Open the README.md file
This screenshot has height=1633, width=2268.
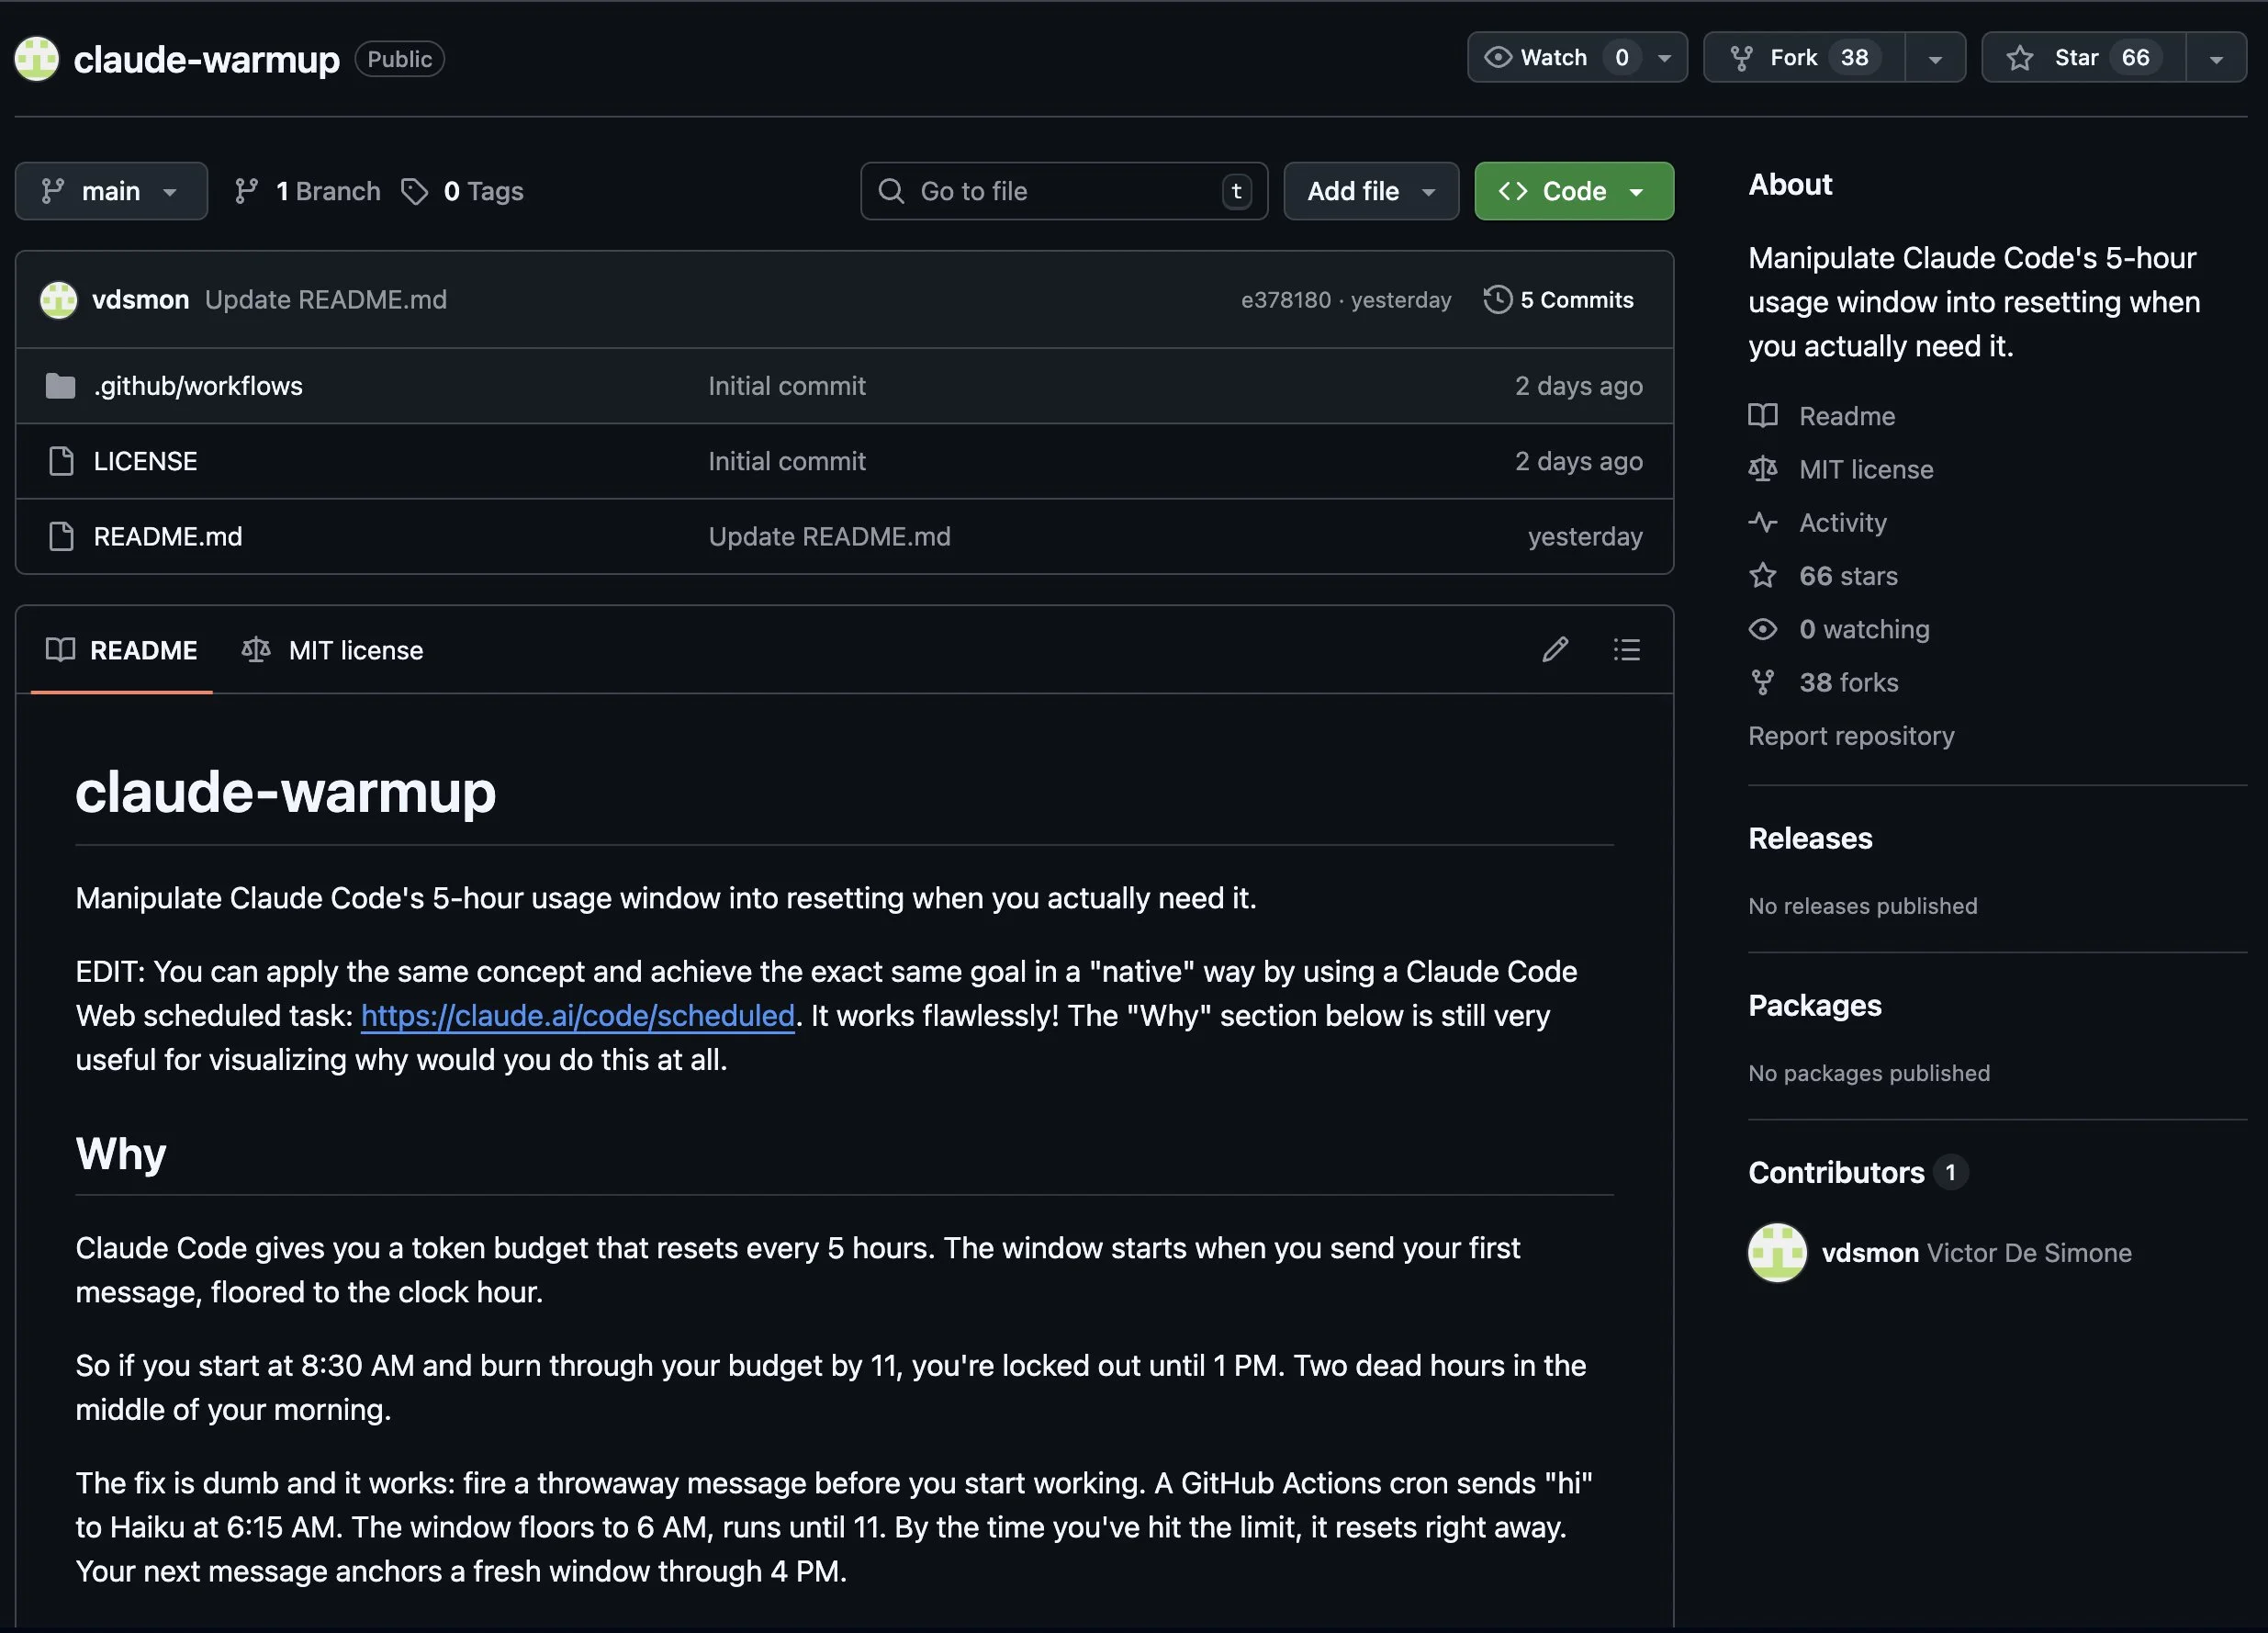(168, 536)
